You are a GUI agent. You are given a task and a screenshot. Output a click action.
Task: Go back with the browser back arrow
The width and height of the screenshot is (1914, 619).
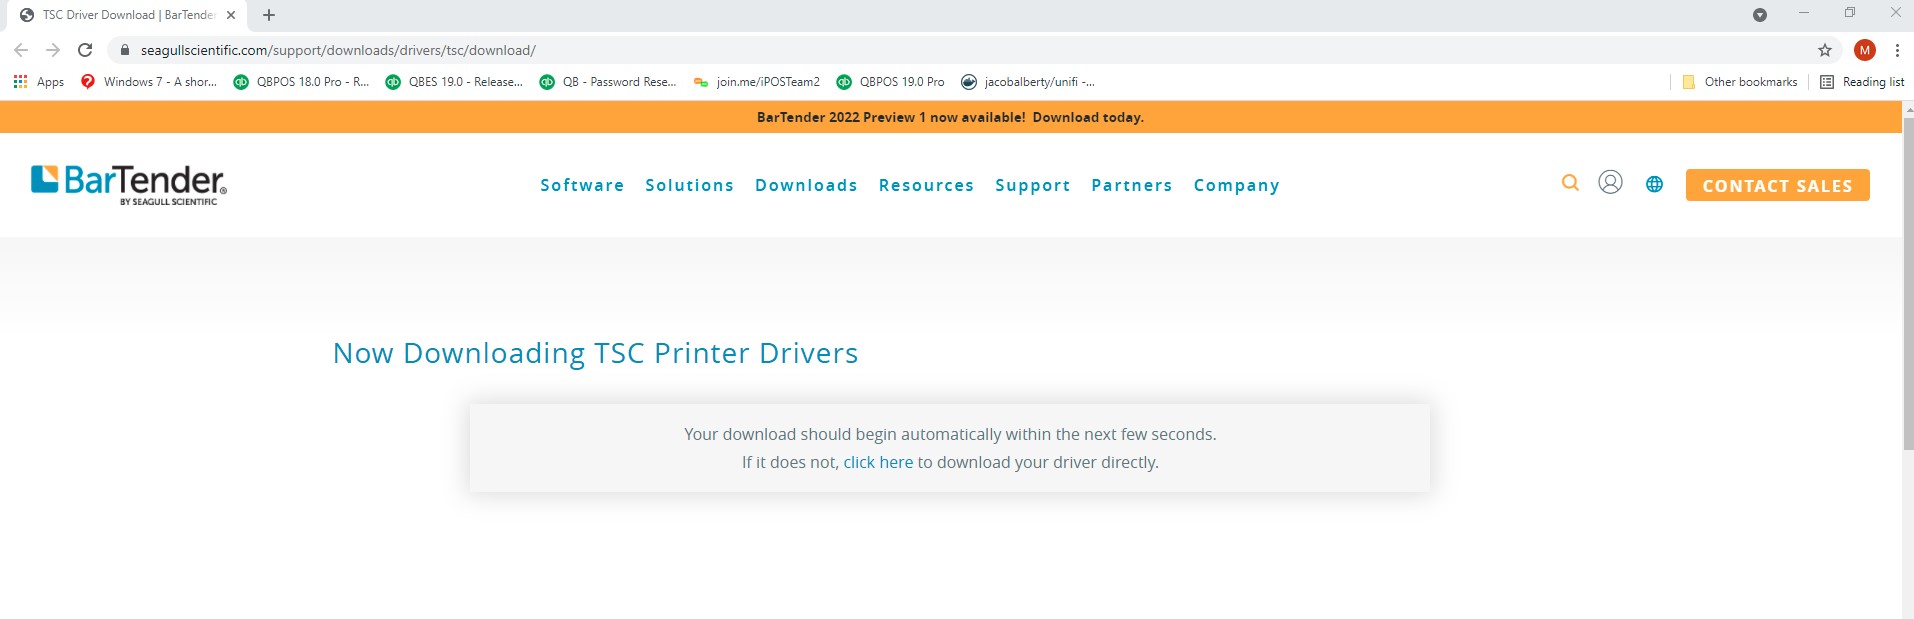pyautogui.click(x=21, y=50)
